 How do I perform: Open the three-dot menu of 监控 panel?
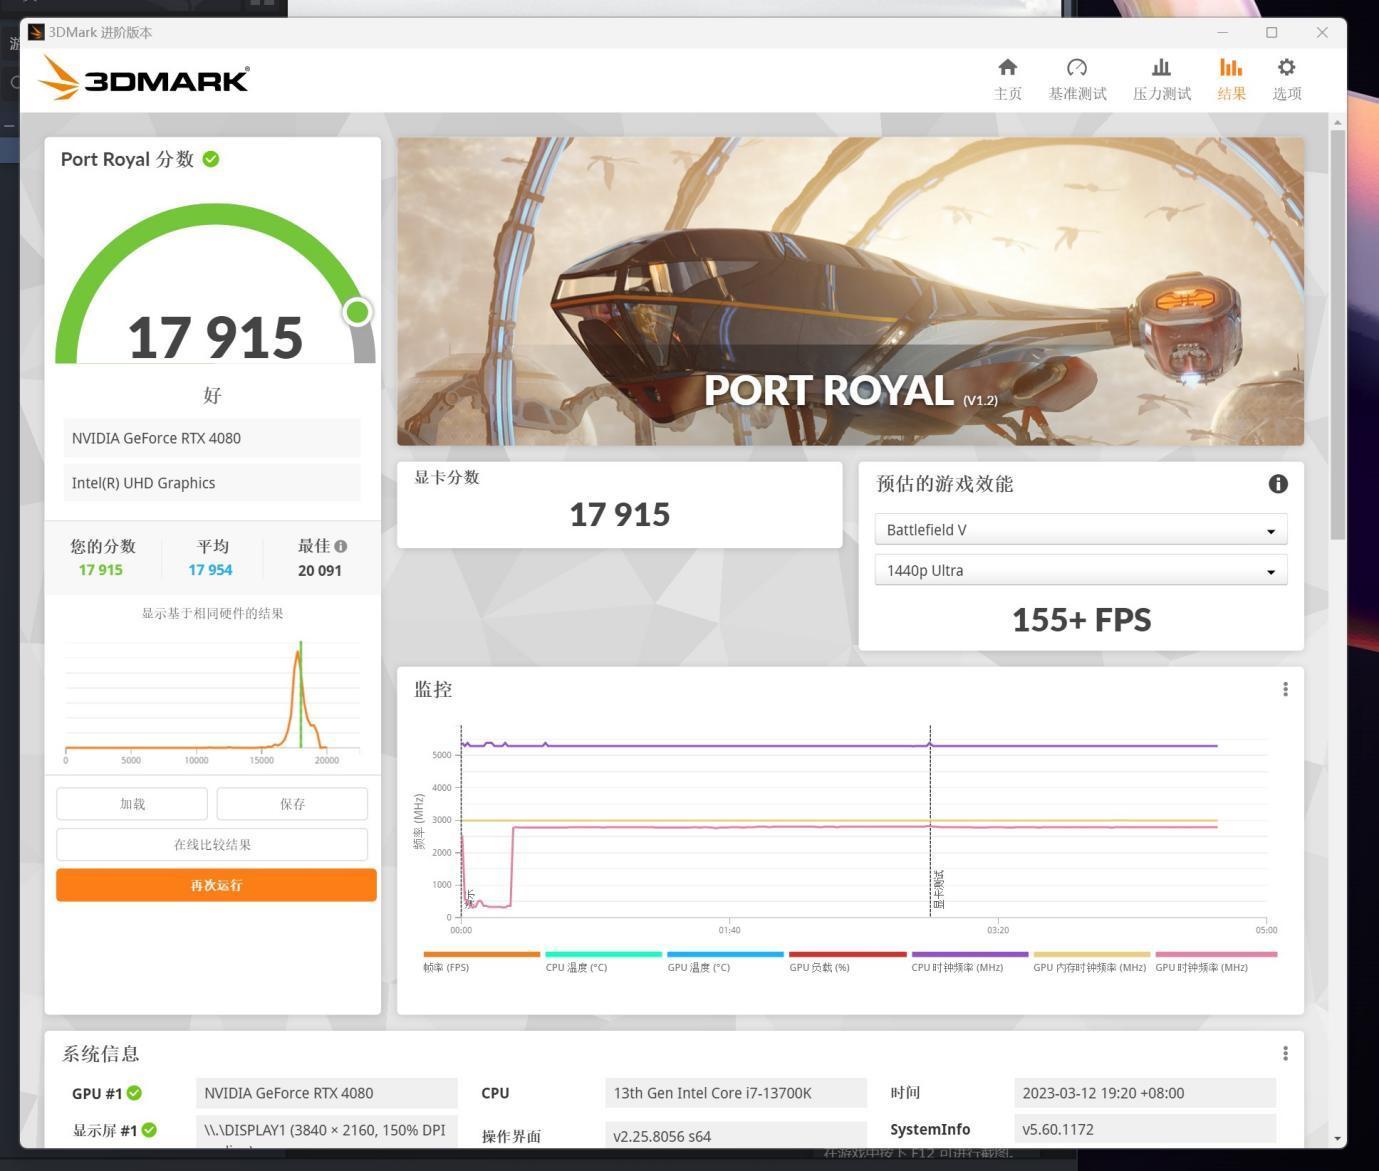[1285, 689]
